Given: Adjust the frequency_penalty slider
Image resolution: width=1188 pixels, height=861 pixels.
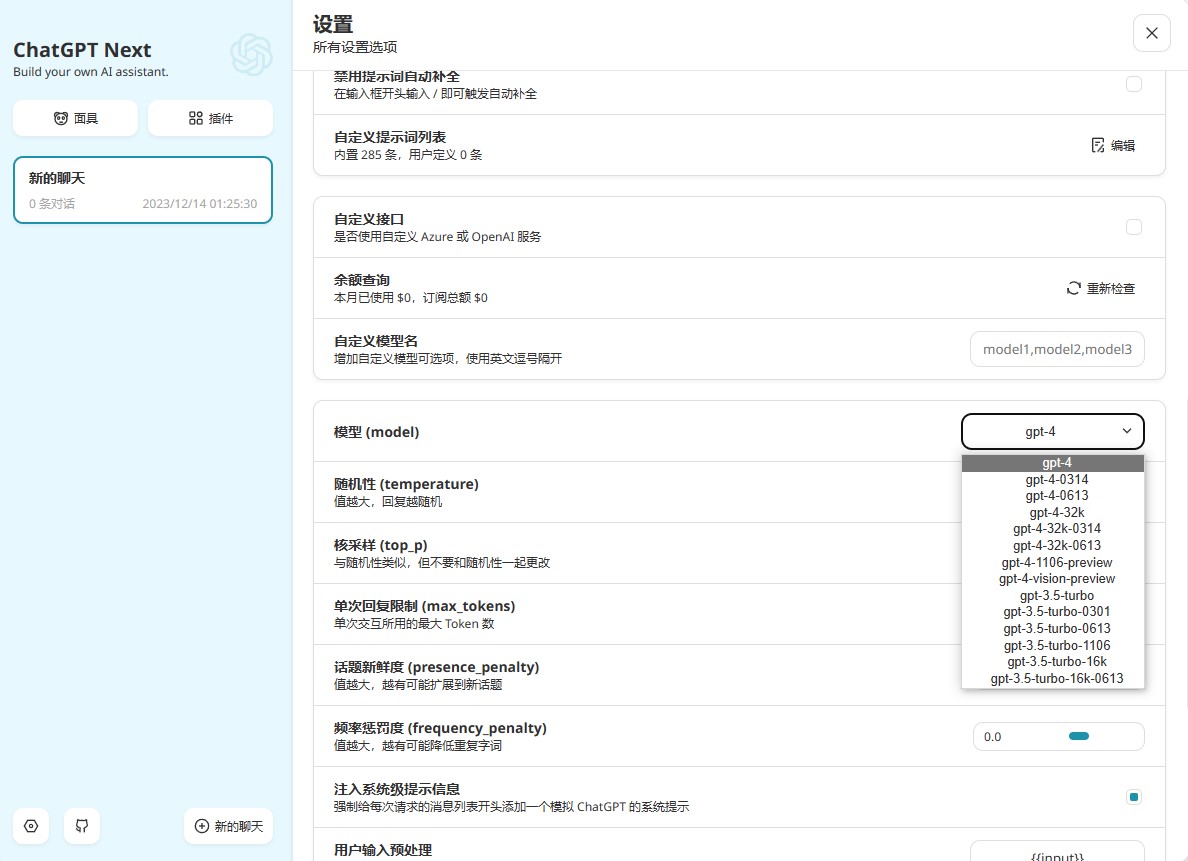Looking at the screenshot, I should pos(1078,737).
